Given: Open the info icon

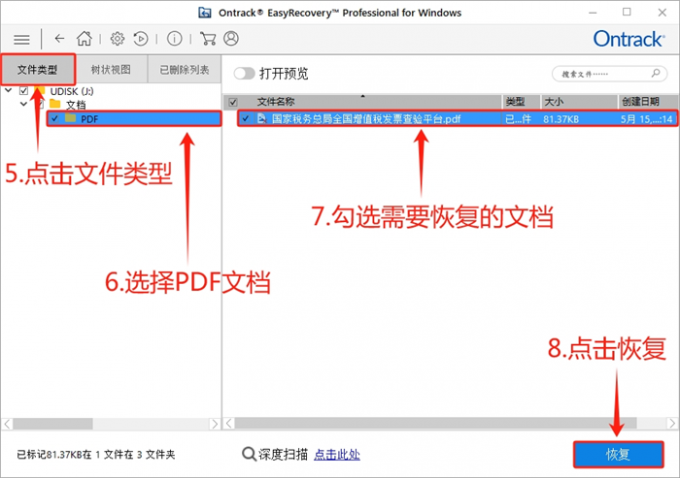Looking at the screenshot, I should [174, 39].
